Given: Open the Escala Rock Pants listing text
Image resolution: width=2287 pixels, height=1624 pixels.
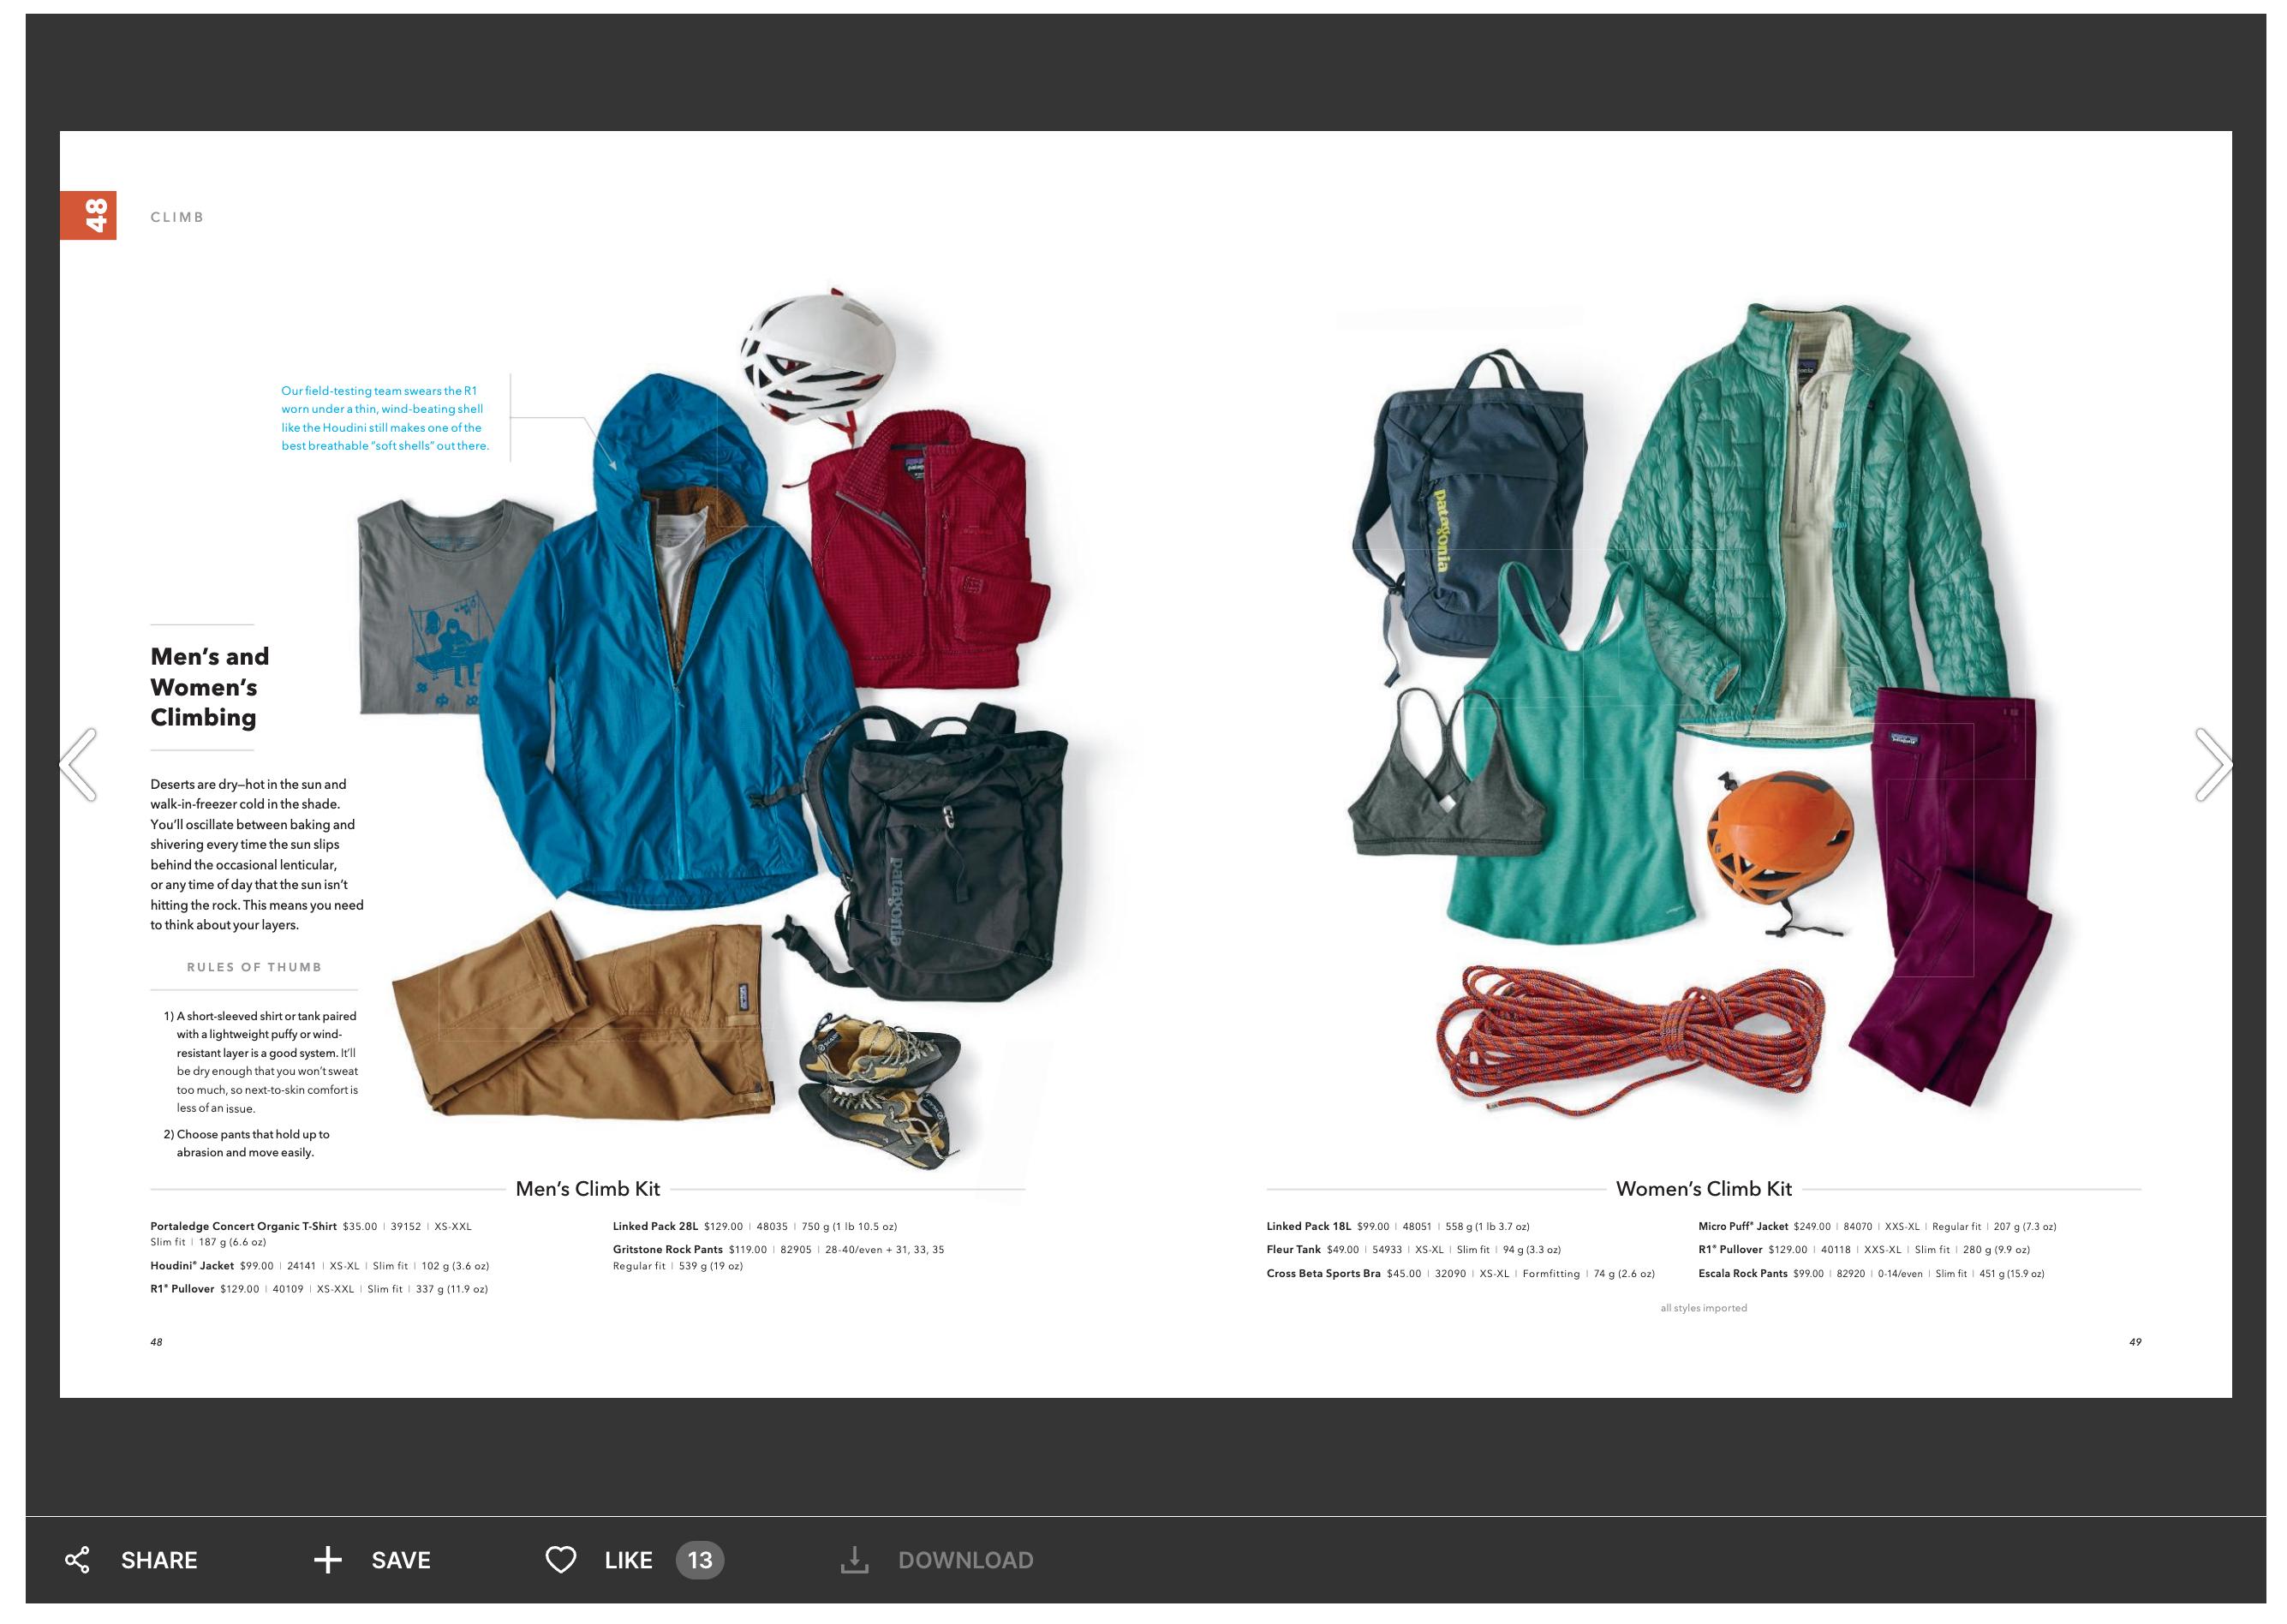Looking at the screenshot, I should coord(1742,1274).
